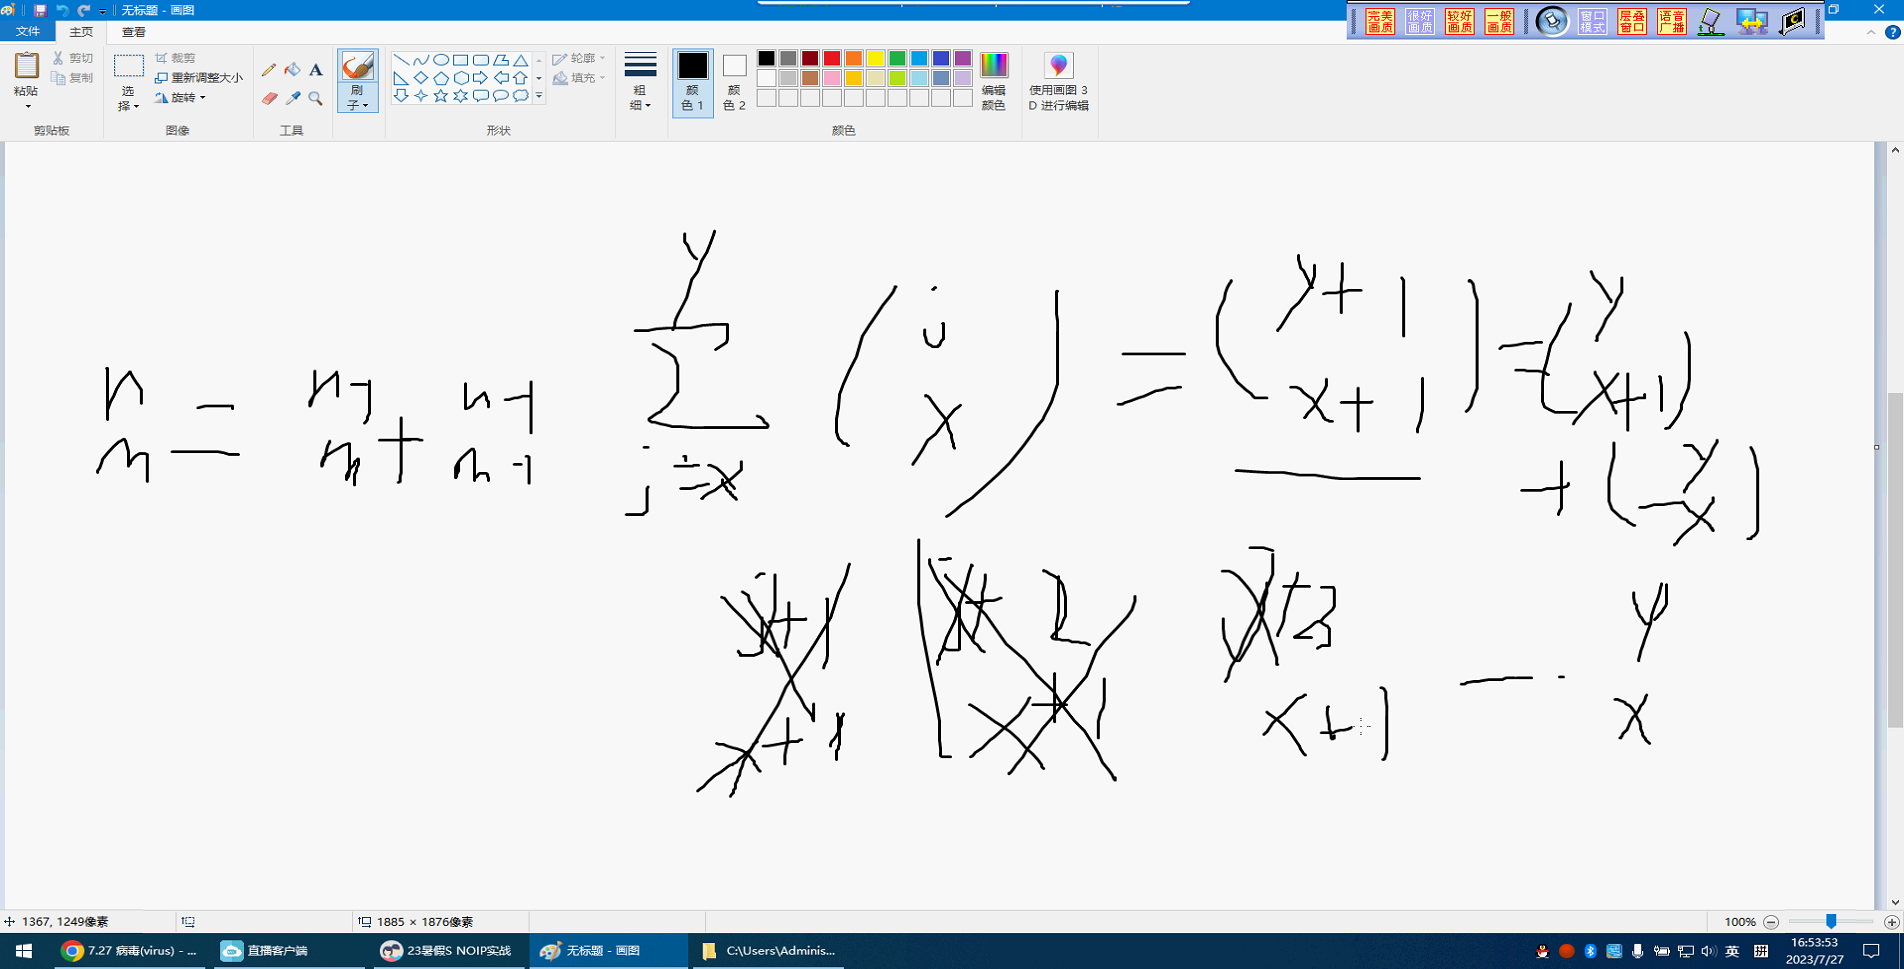
Task: Open Edit with Paint 3D
Action: (1058, 81)
